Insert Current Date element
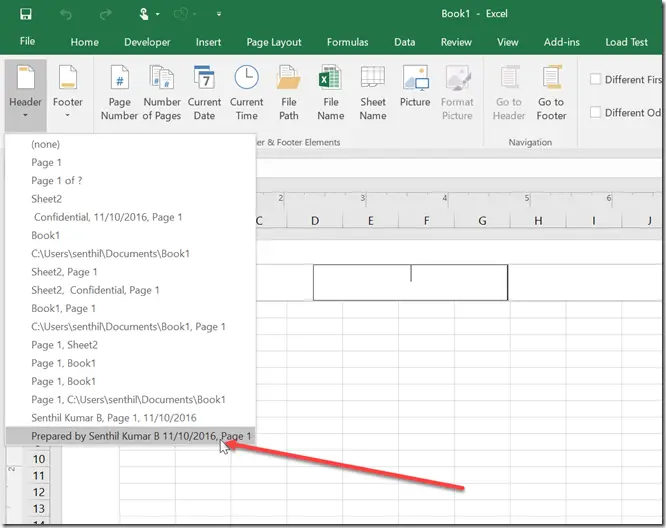 [204, 93]
